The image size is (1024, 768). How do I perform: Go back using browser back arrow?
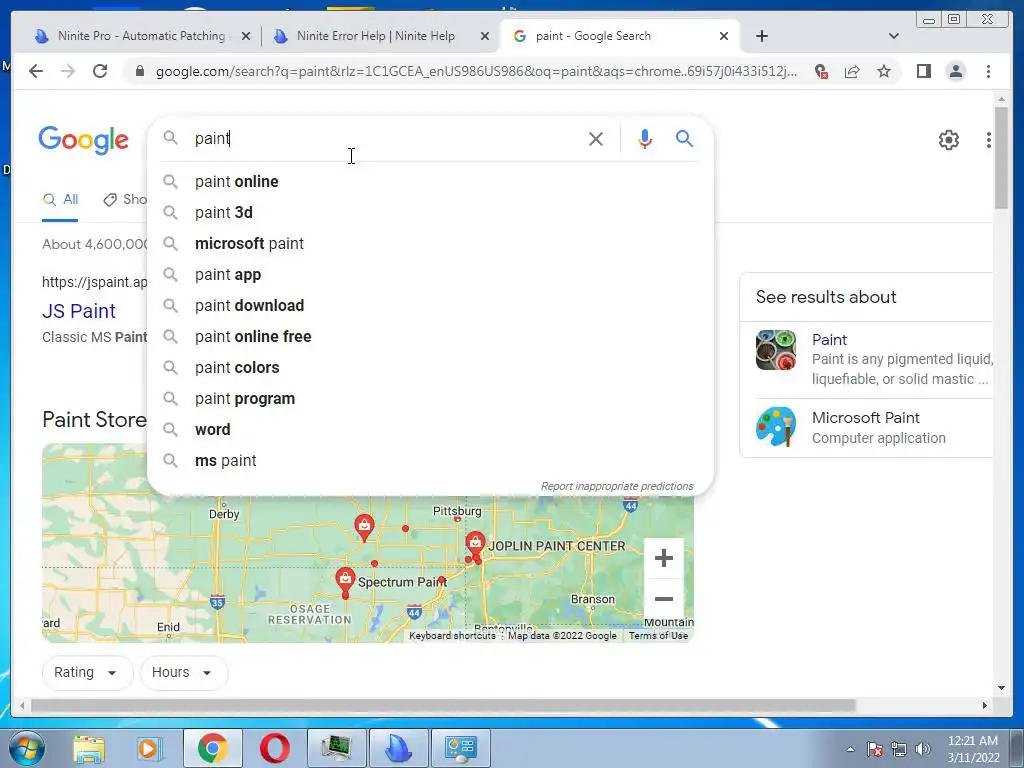pyautogui.click(x=36, y=71)
